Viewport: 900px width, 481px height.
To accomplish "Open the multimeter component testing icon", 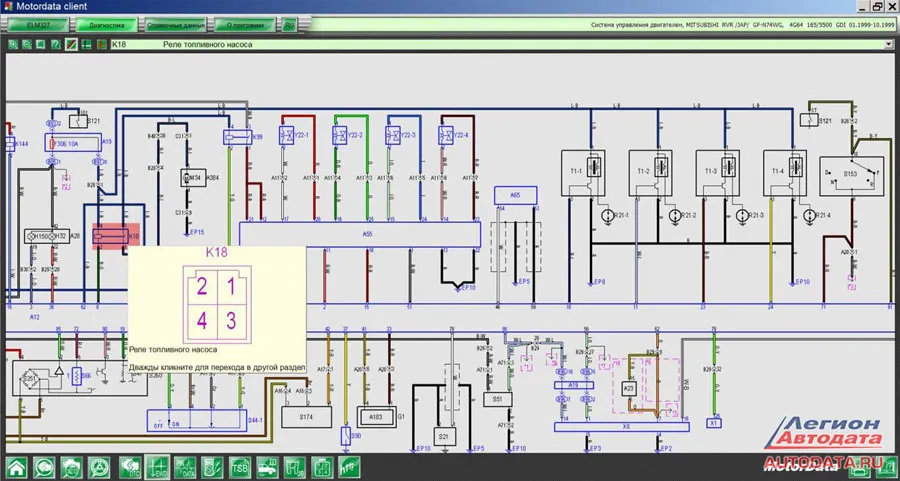I will (x=212, y=468).
